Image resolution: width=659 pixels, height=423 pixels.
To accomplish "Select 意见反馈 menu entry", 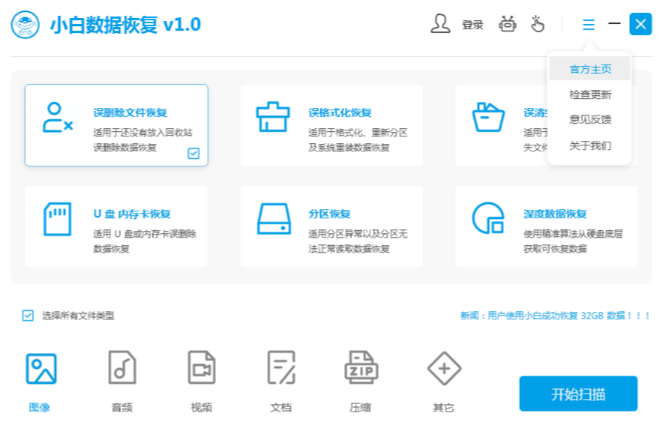I will (x=589, y=120).
